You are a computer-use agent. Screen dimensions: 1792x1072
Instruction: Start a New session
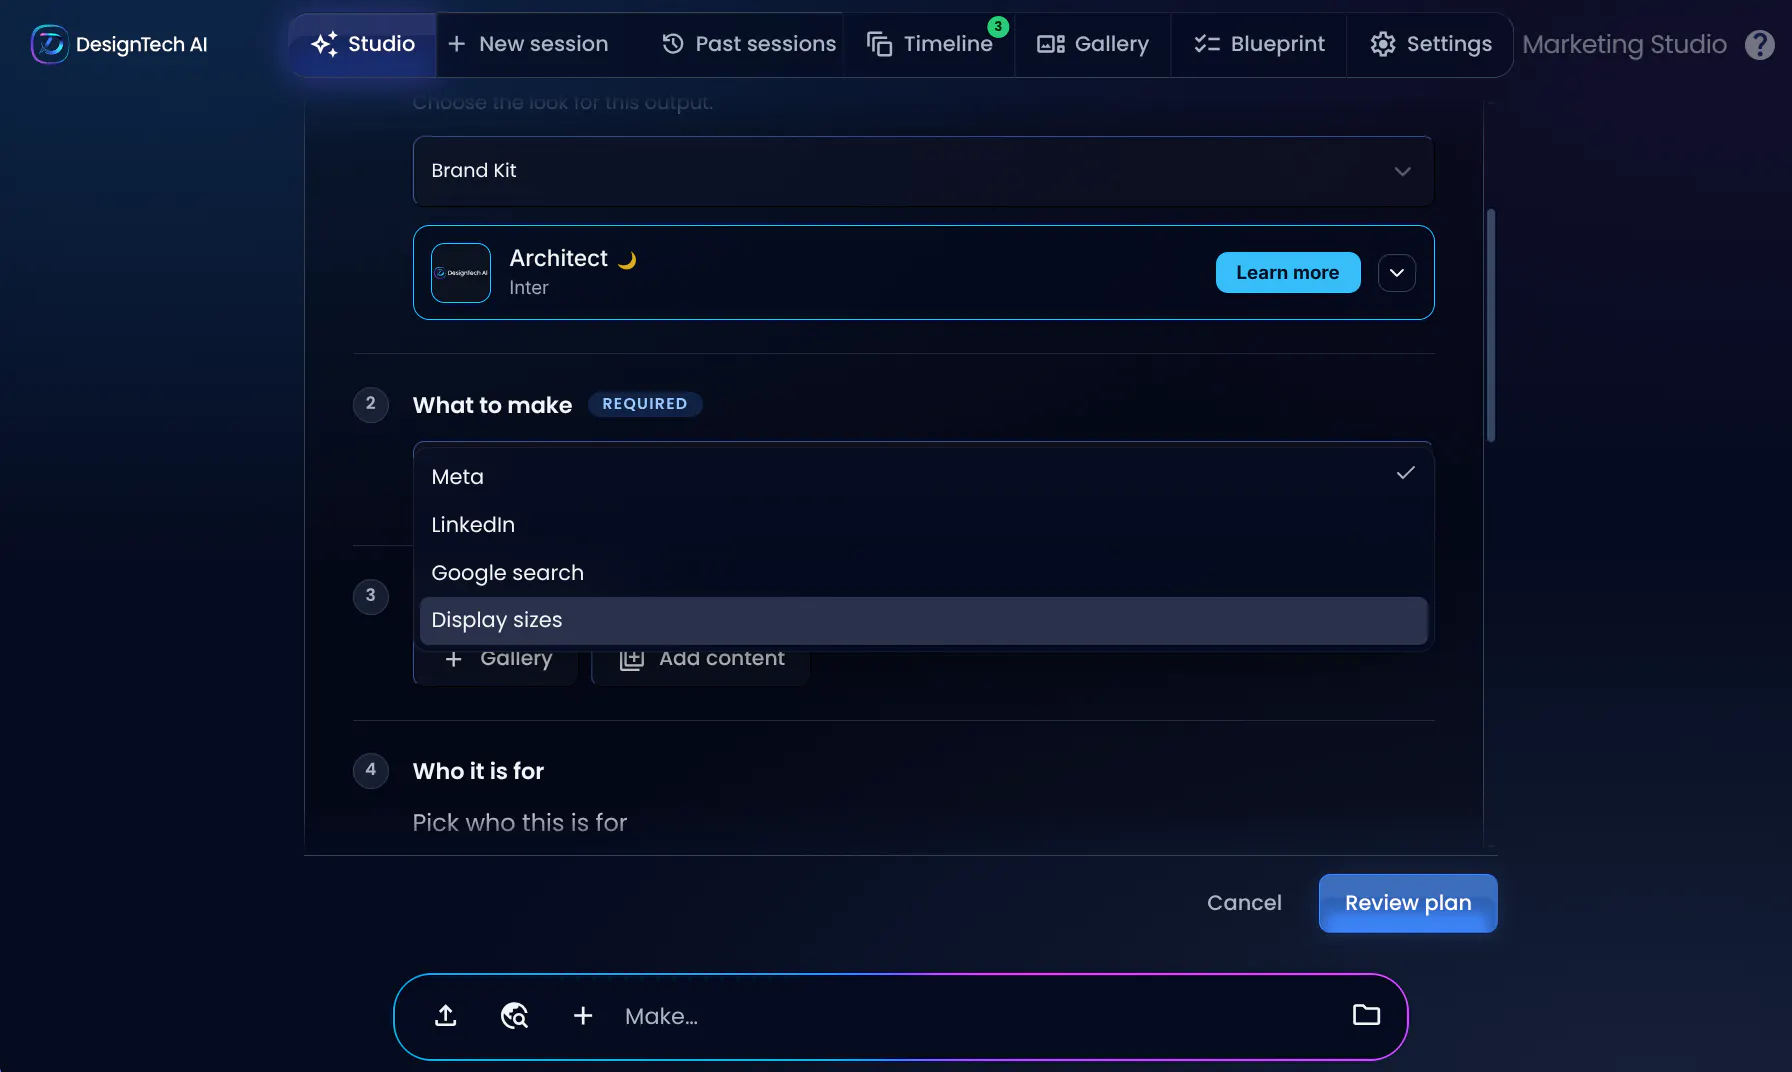point(528,44)
